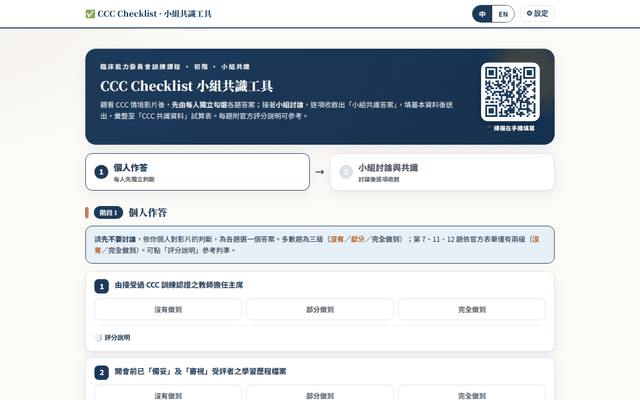The width and height of the screenshot is (640, 400).
Task: Click the document icon beside 評分說明
Action: (98, 338)
